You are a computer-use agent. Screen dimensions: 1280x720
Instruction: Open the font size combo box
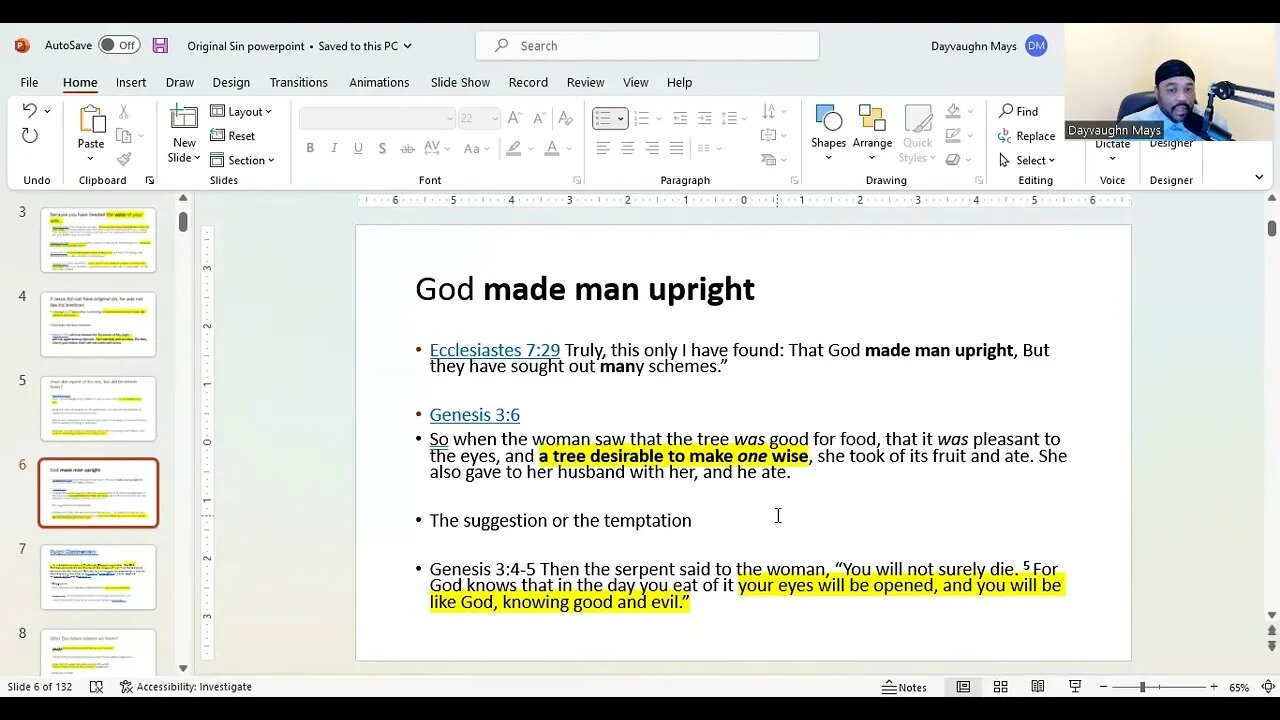tap(479, 118)
